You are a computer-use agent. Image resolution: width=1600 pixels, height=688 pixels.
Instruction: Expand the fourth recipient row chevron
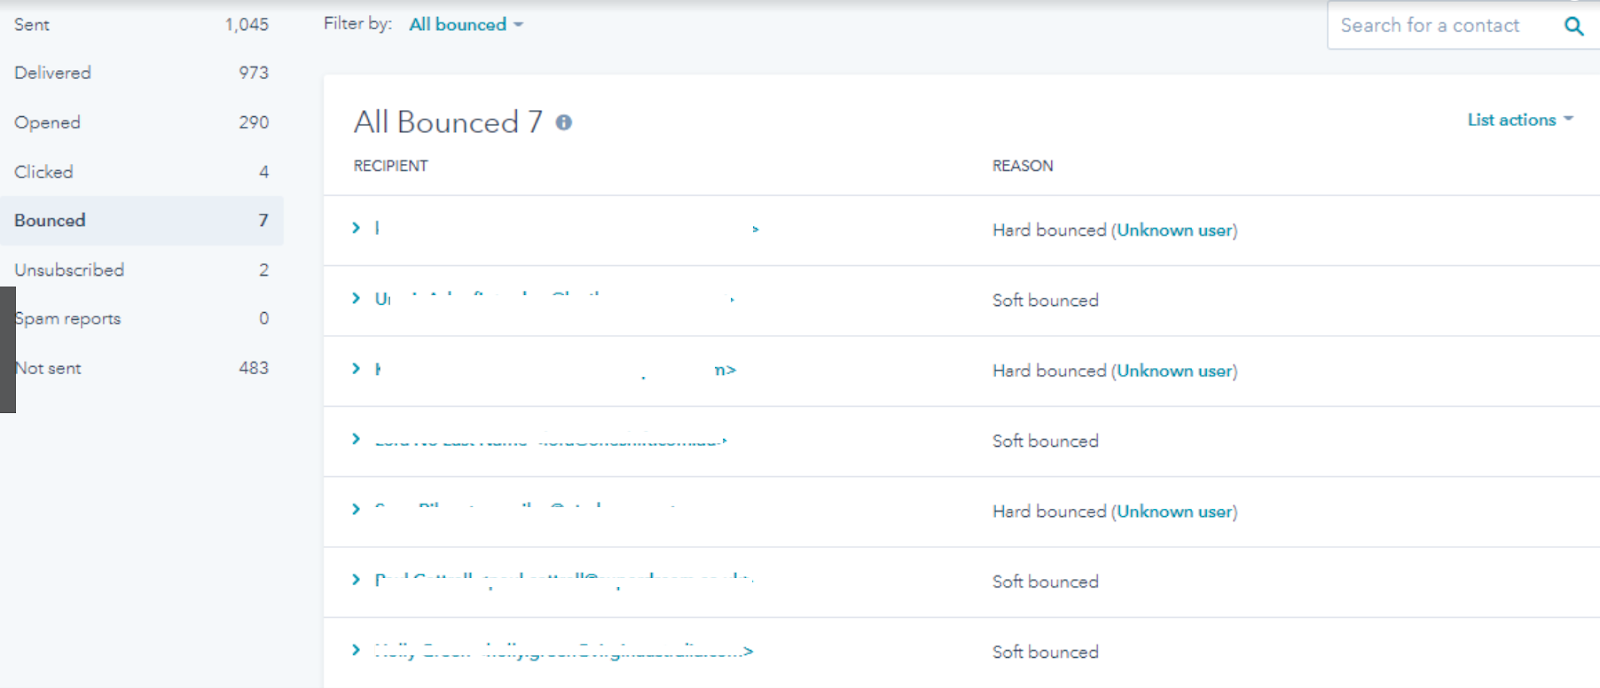tap(356, 439)
